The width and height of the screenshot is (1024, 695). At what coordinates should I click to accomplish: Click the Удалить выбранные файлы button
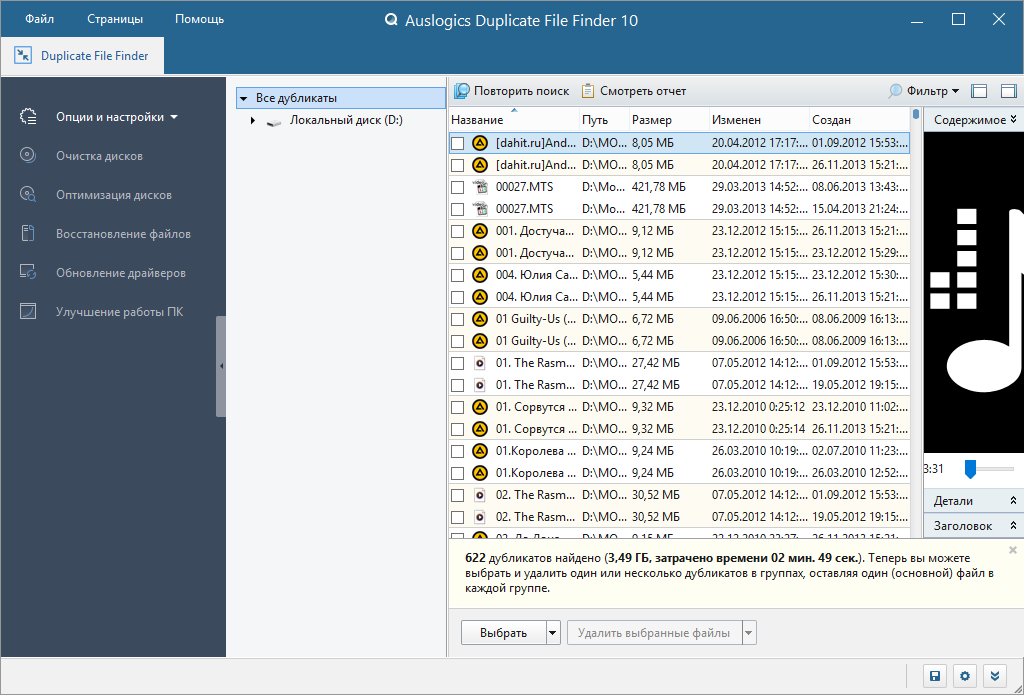coord(654,633)
